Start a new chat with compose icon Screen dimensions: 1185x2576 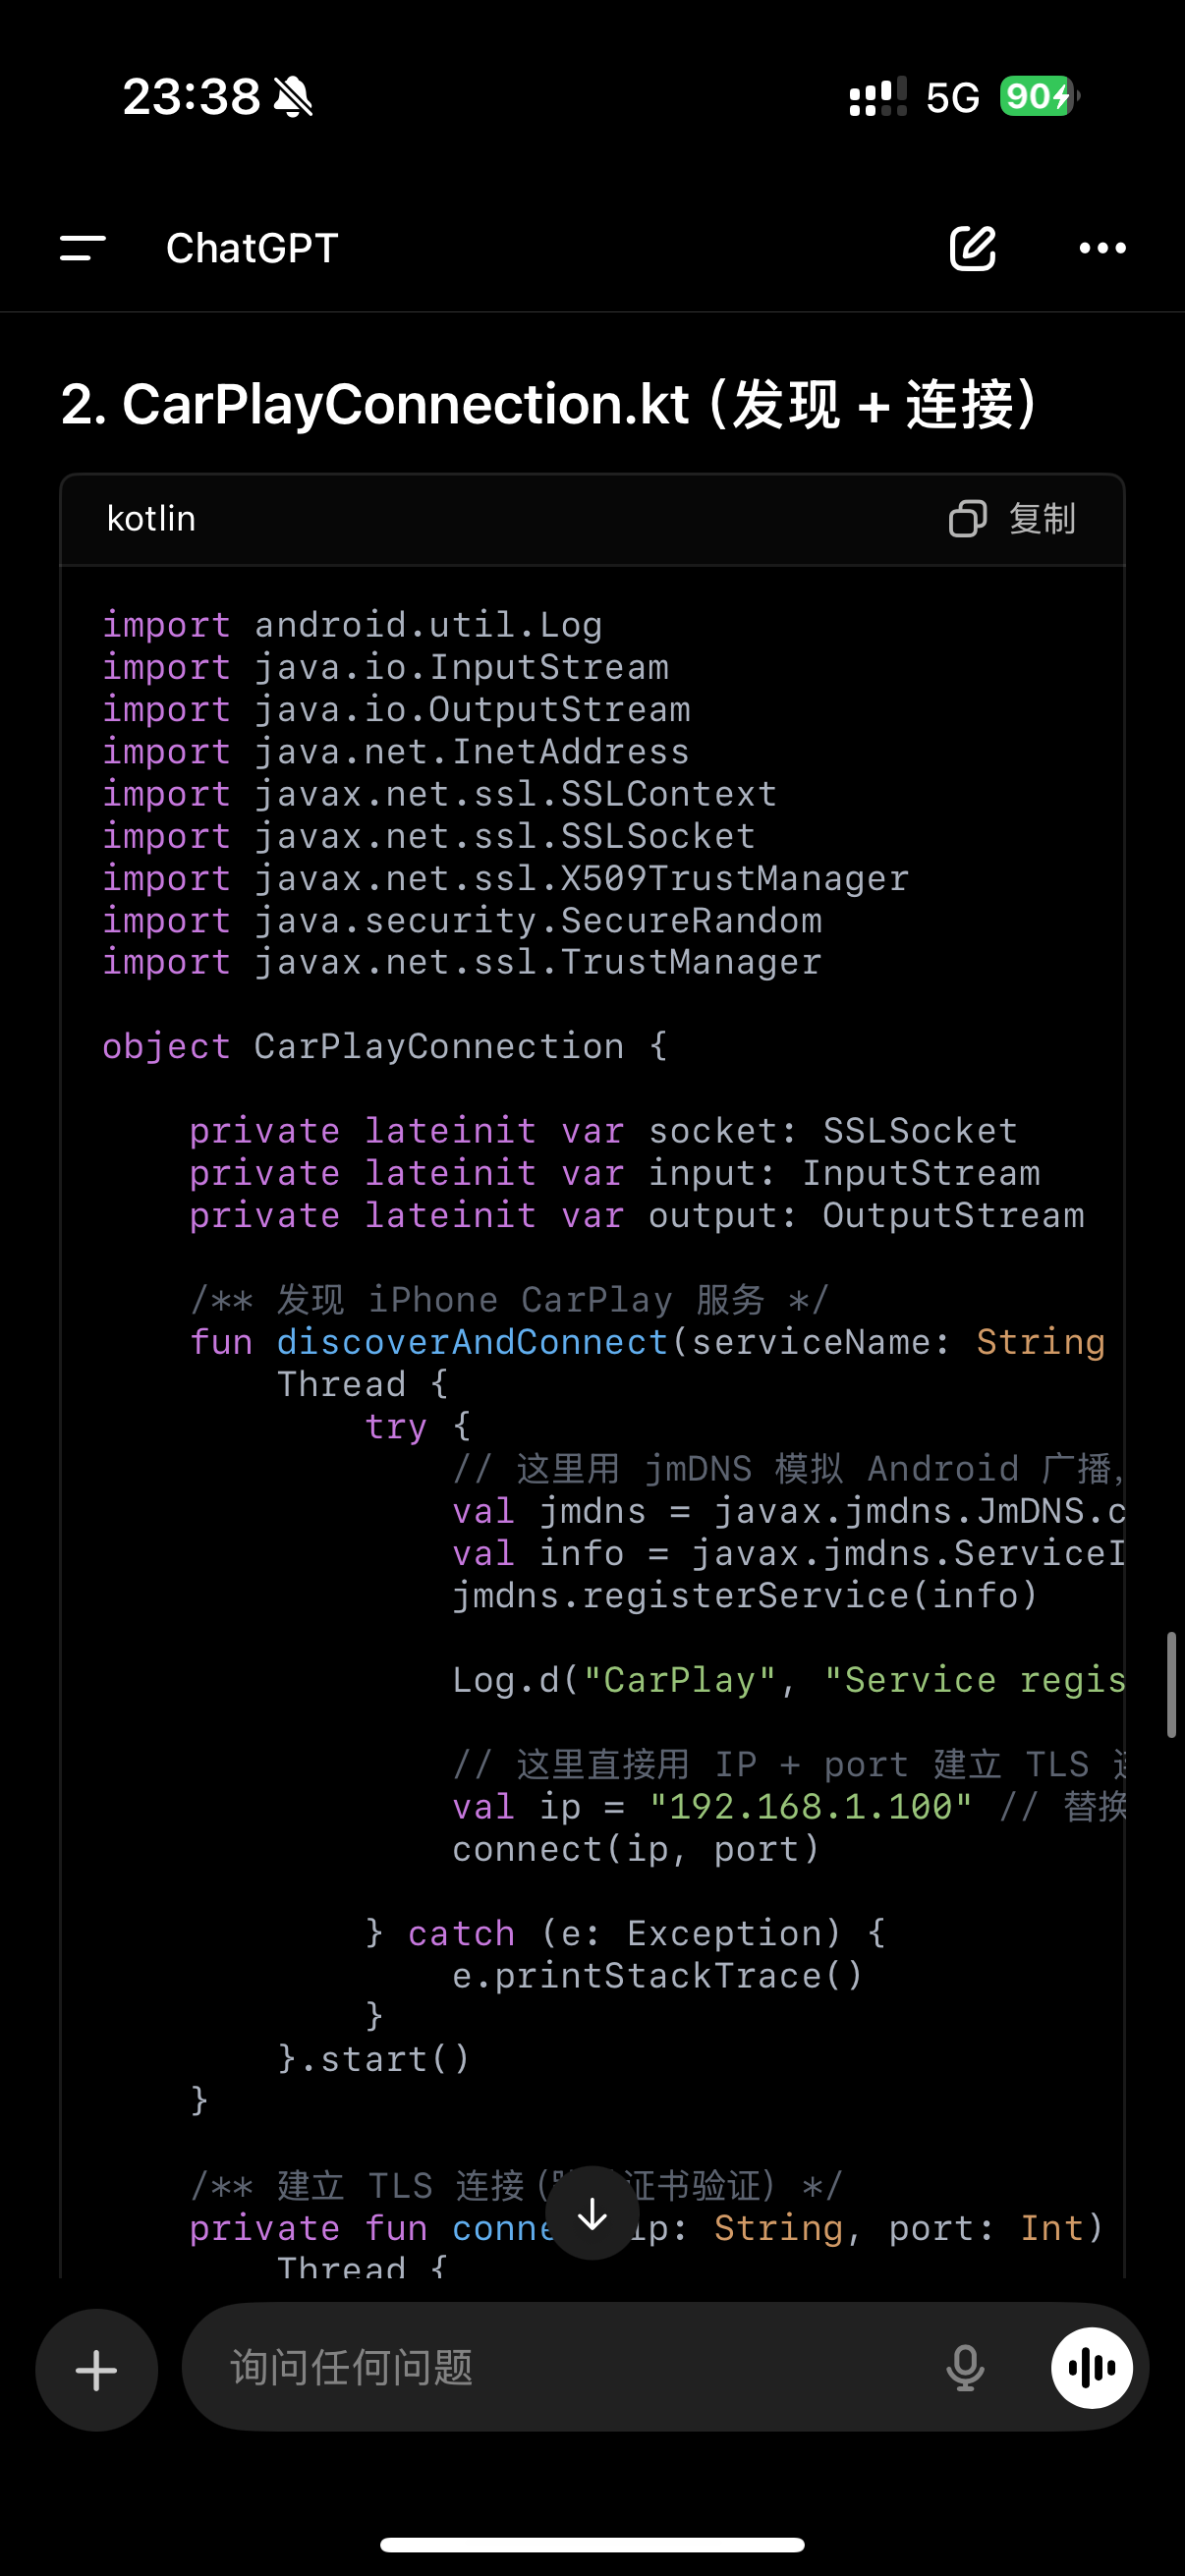click(x=972, y=248)
